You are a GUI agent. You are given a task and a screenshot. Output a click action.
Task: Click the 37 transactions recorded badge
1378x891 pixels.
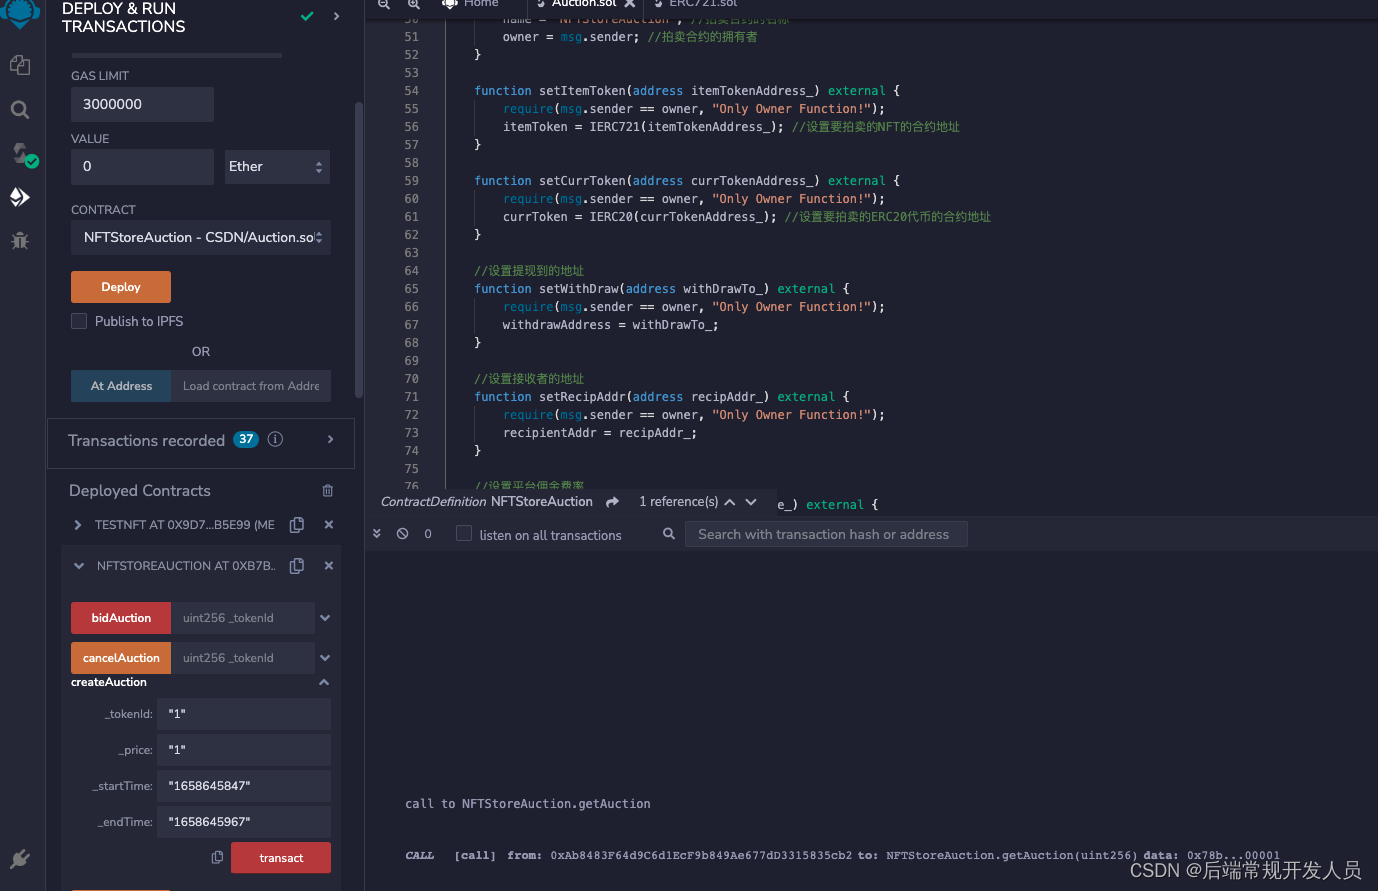coord(246,439)
